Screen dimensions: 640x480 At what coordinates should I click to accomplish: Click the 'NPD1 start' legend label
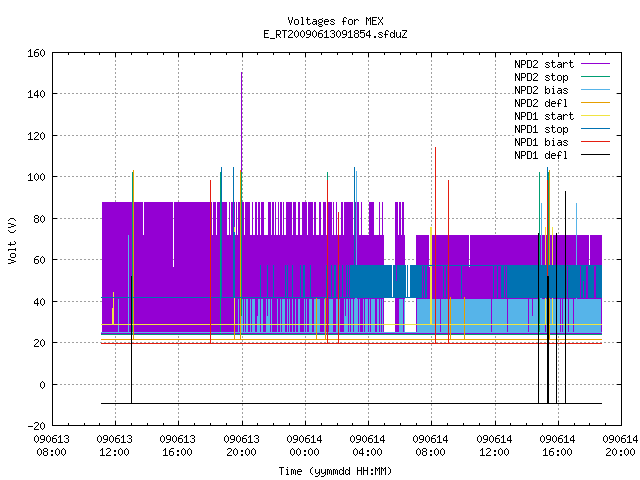544,116
